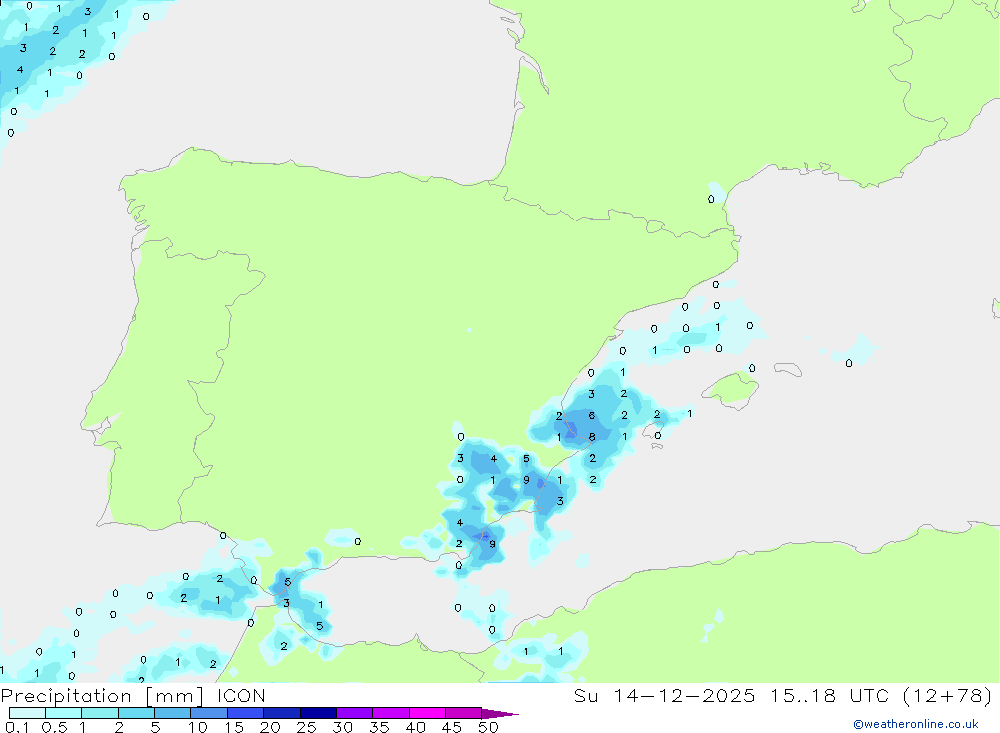This screenshot has width=1000, height=733.
Task: Select the 40–45 mm magenta legend swatch
Action: tap(427, 713)
